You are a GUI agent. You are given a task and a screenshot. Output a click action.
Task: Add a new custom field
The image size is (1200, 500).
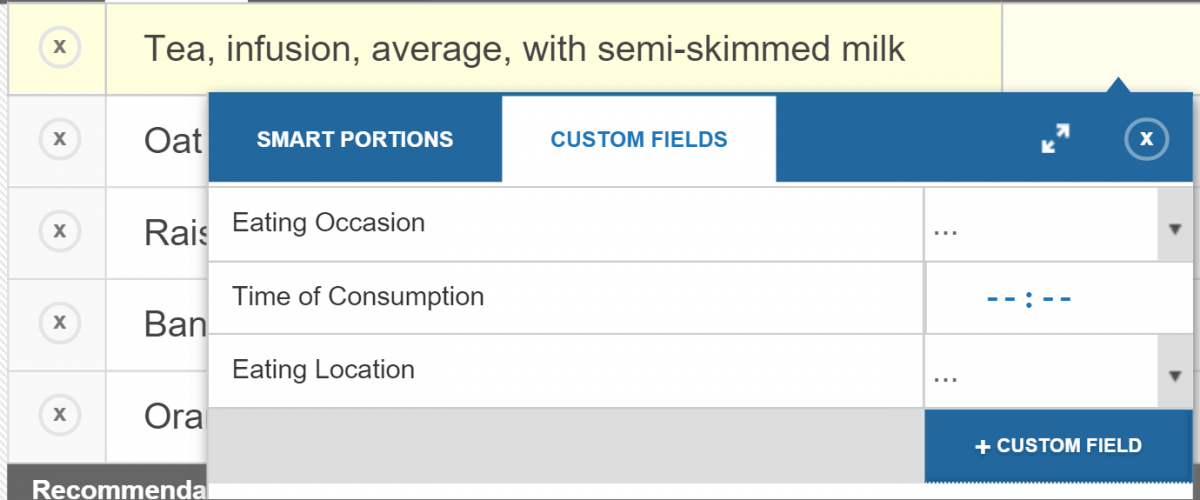(1058, 446)
